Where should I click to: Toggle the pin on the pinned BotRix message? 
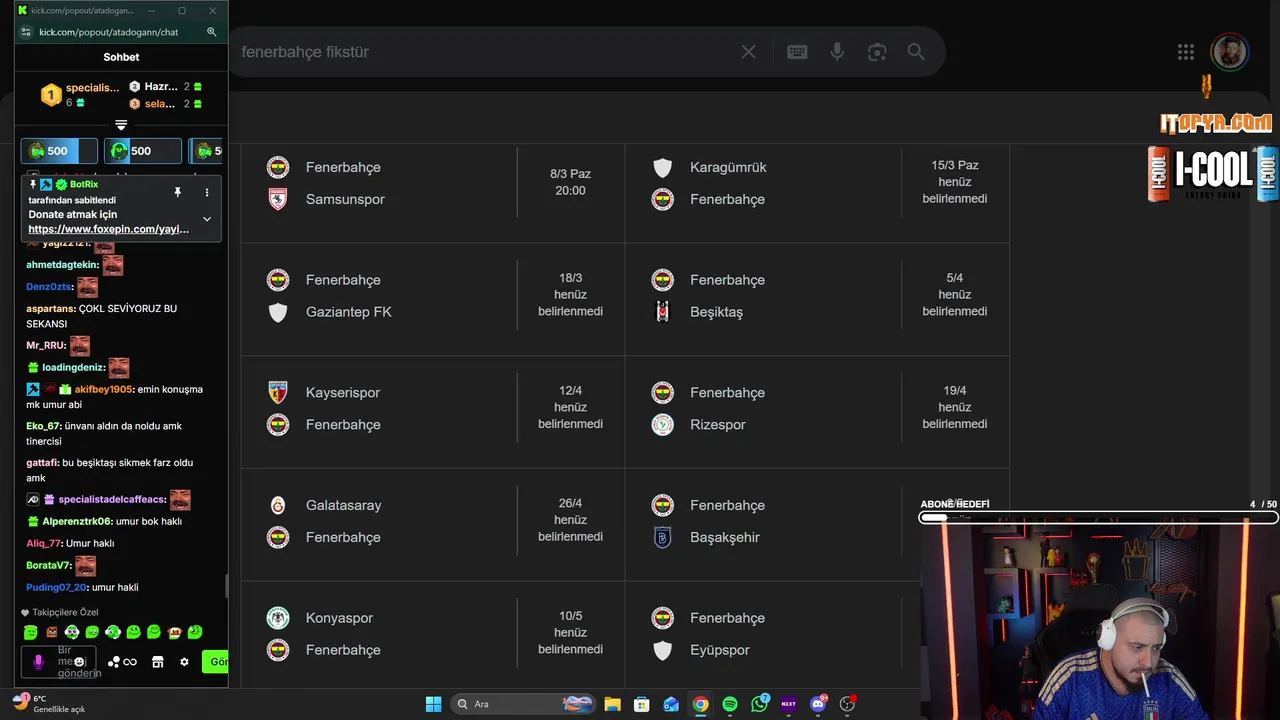point(178,192)
